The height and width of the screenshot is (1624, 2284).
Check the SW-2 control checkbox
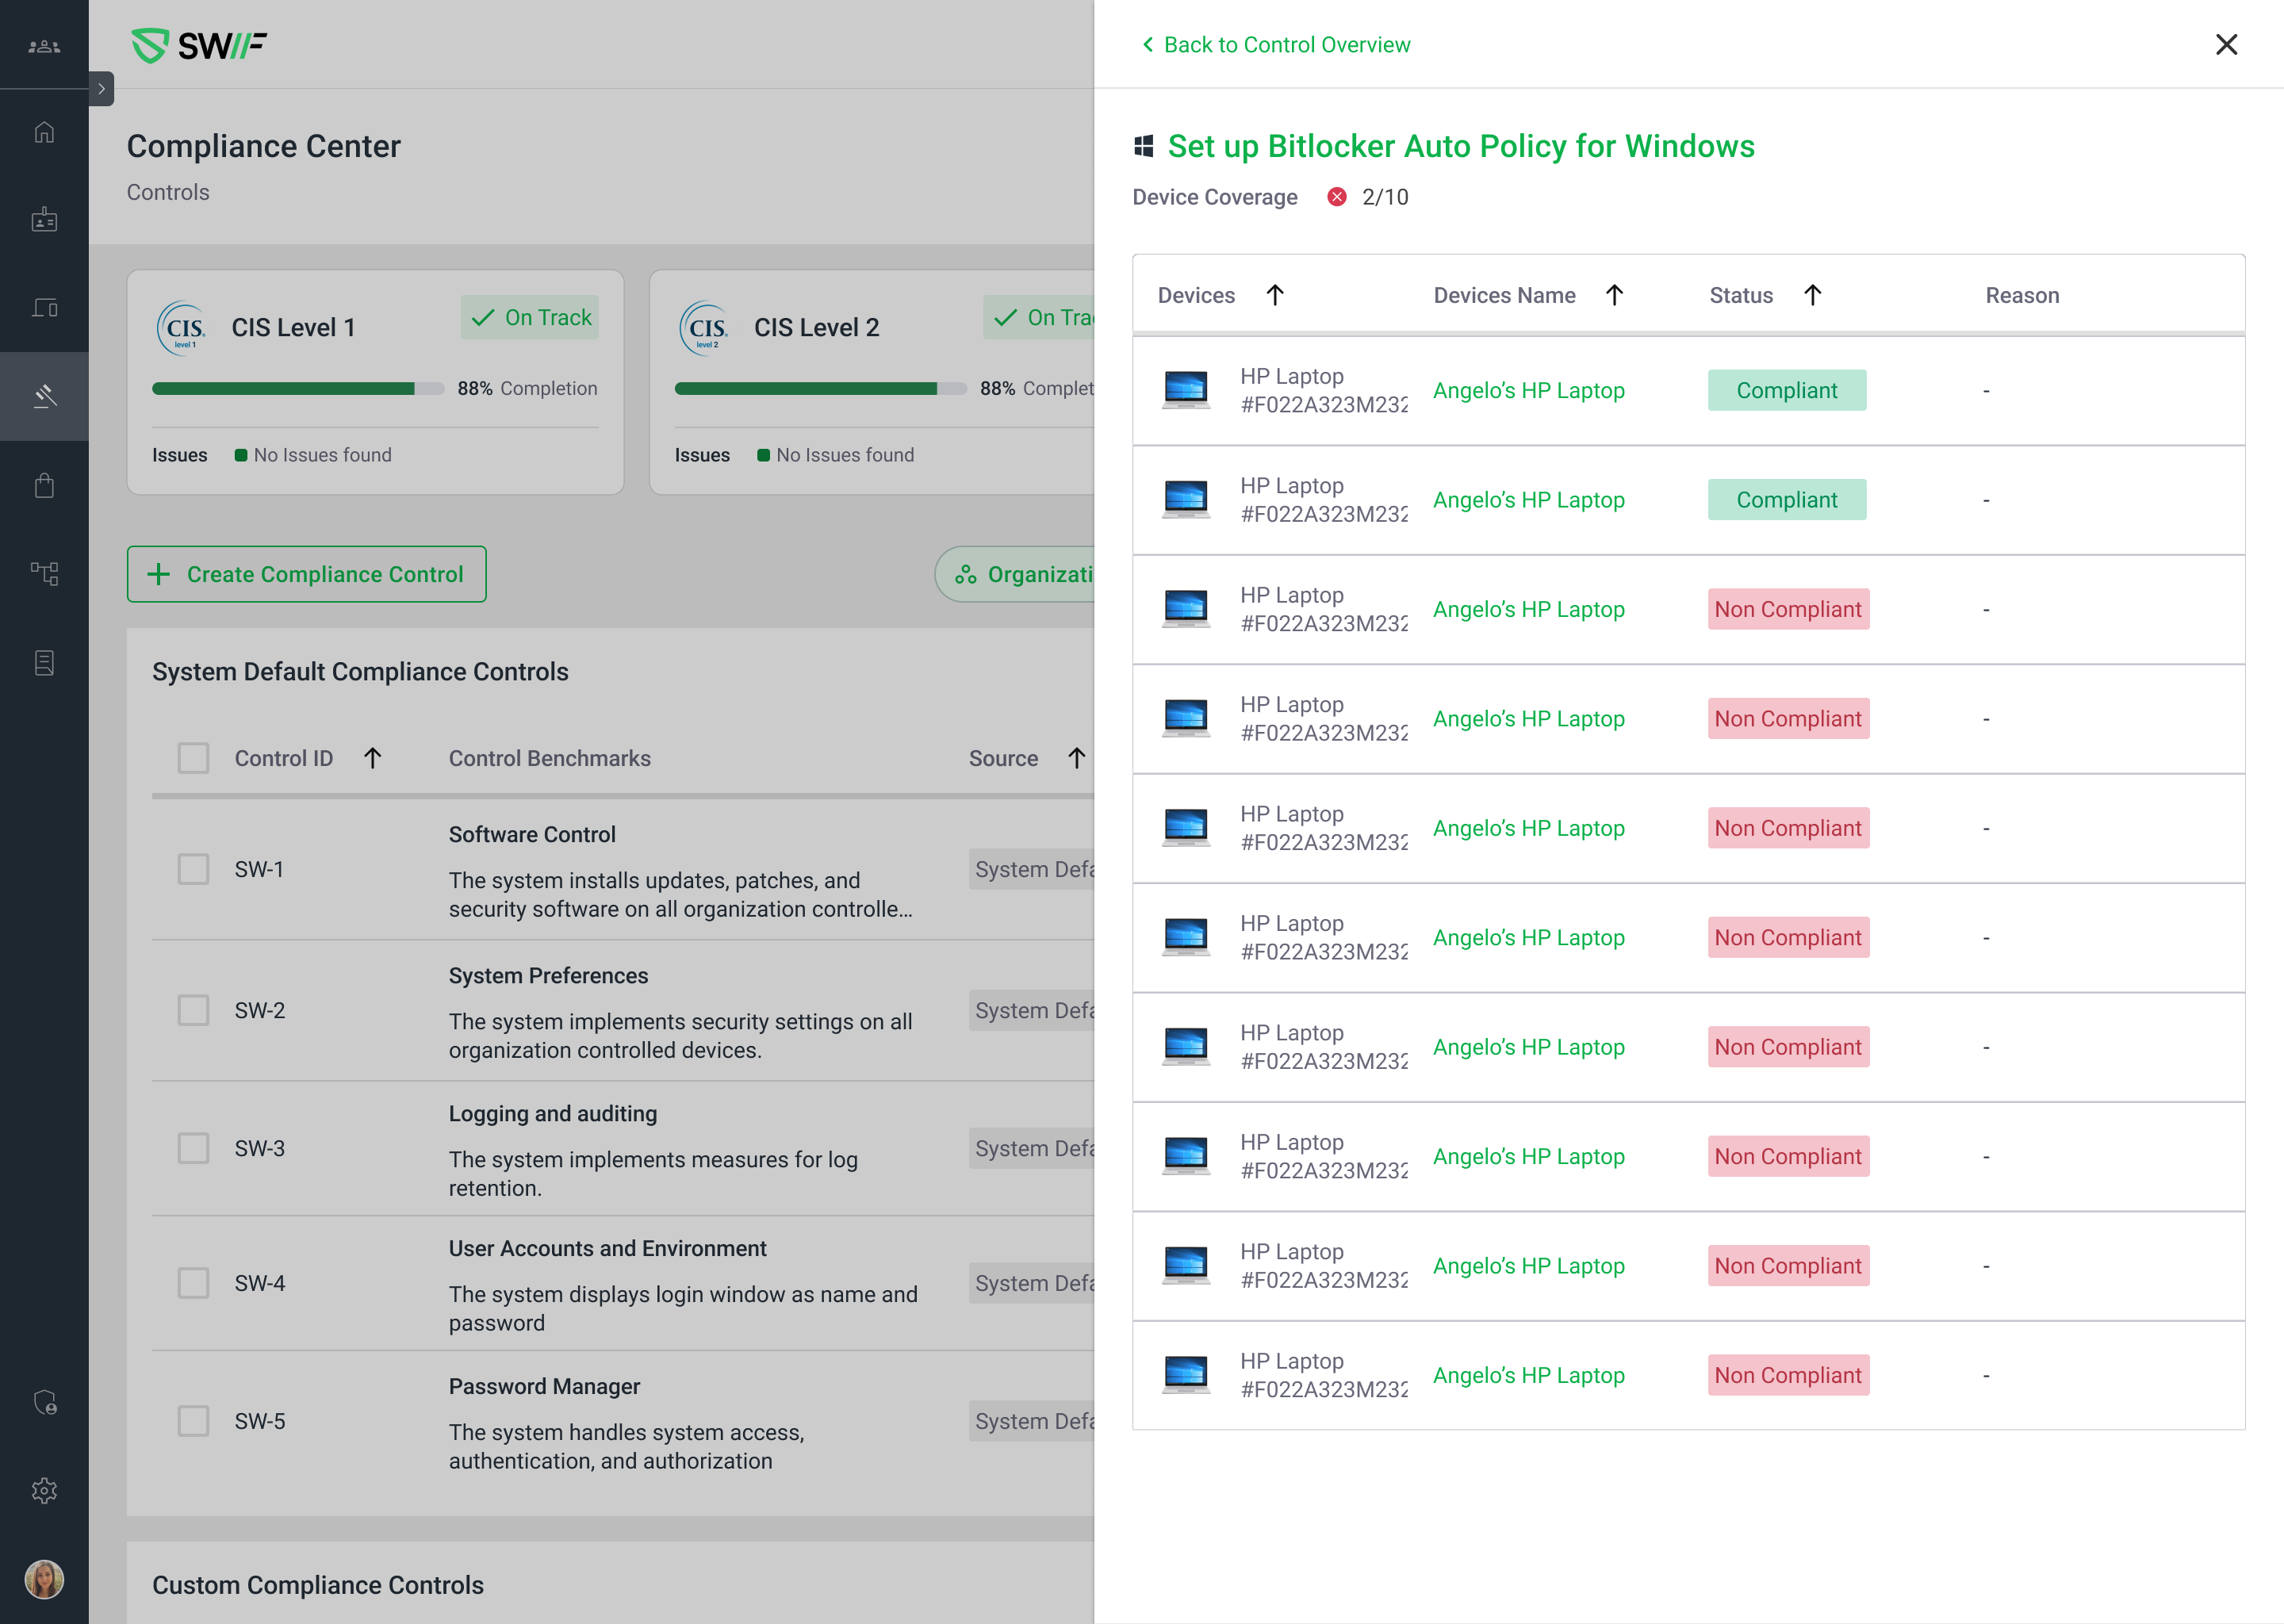pos(193,1010)
